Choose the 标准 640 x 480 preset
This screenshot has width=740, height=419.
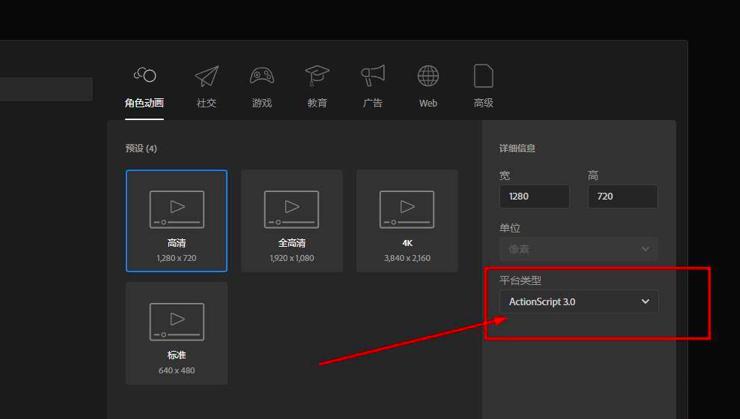click(177, 333)
